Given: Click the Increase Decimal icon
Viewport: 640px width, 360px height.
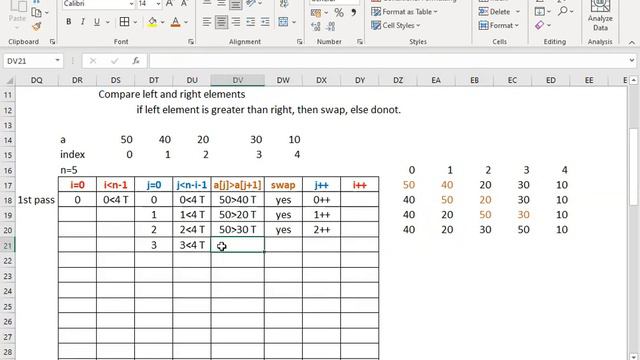Looking at the screenshot, I should 316,27.
